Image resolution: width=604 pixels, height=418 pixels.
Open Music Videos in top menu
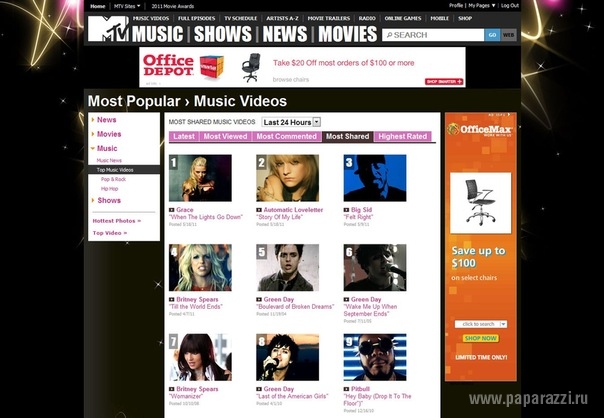click(x=151, y=18)
